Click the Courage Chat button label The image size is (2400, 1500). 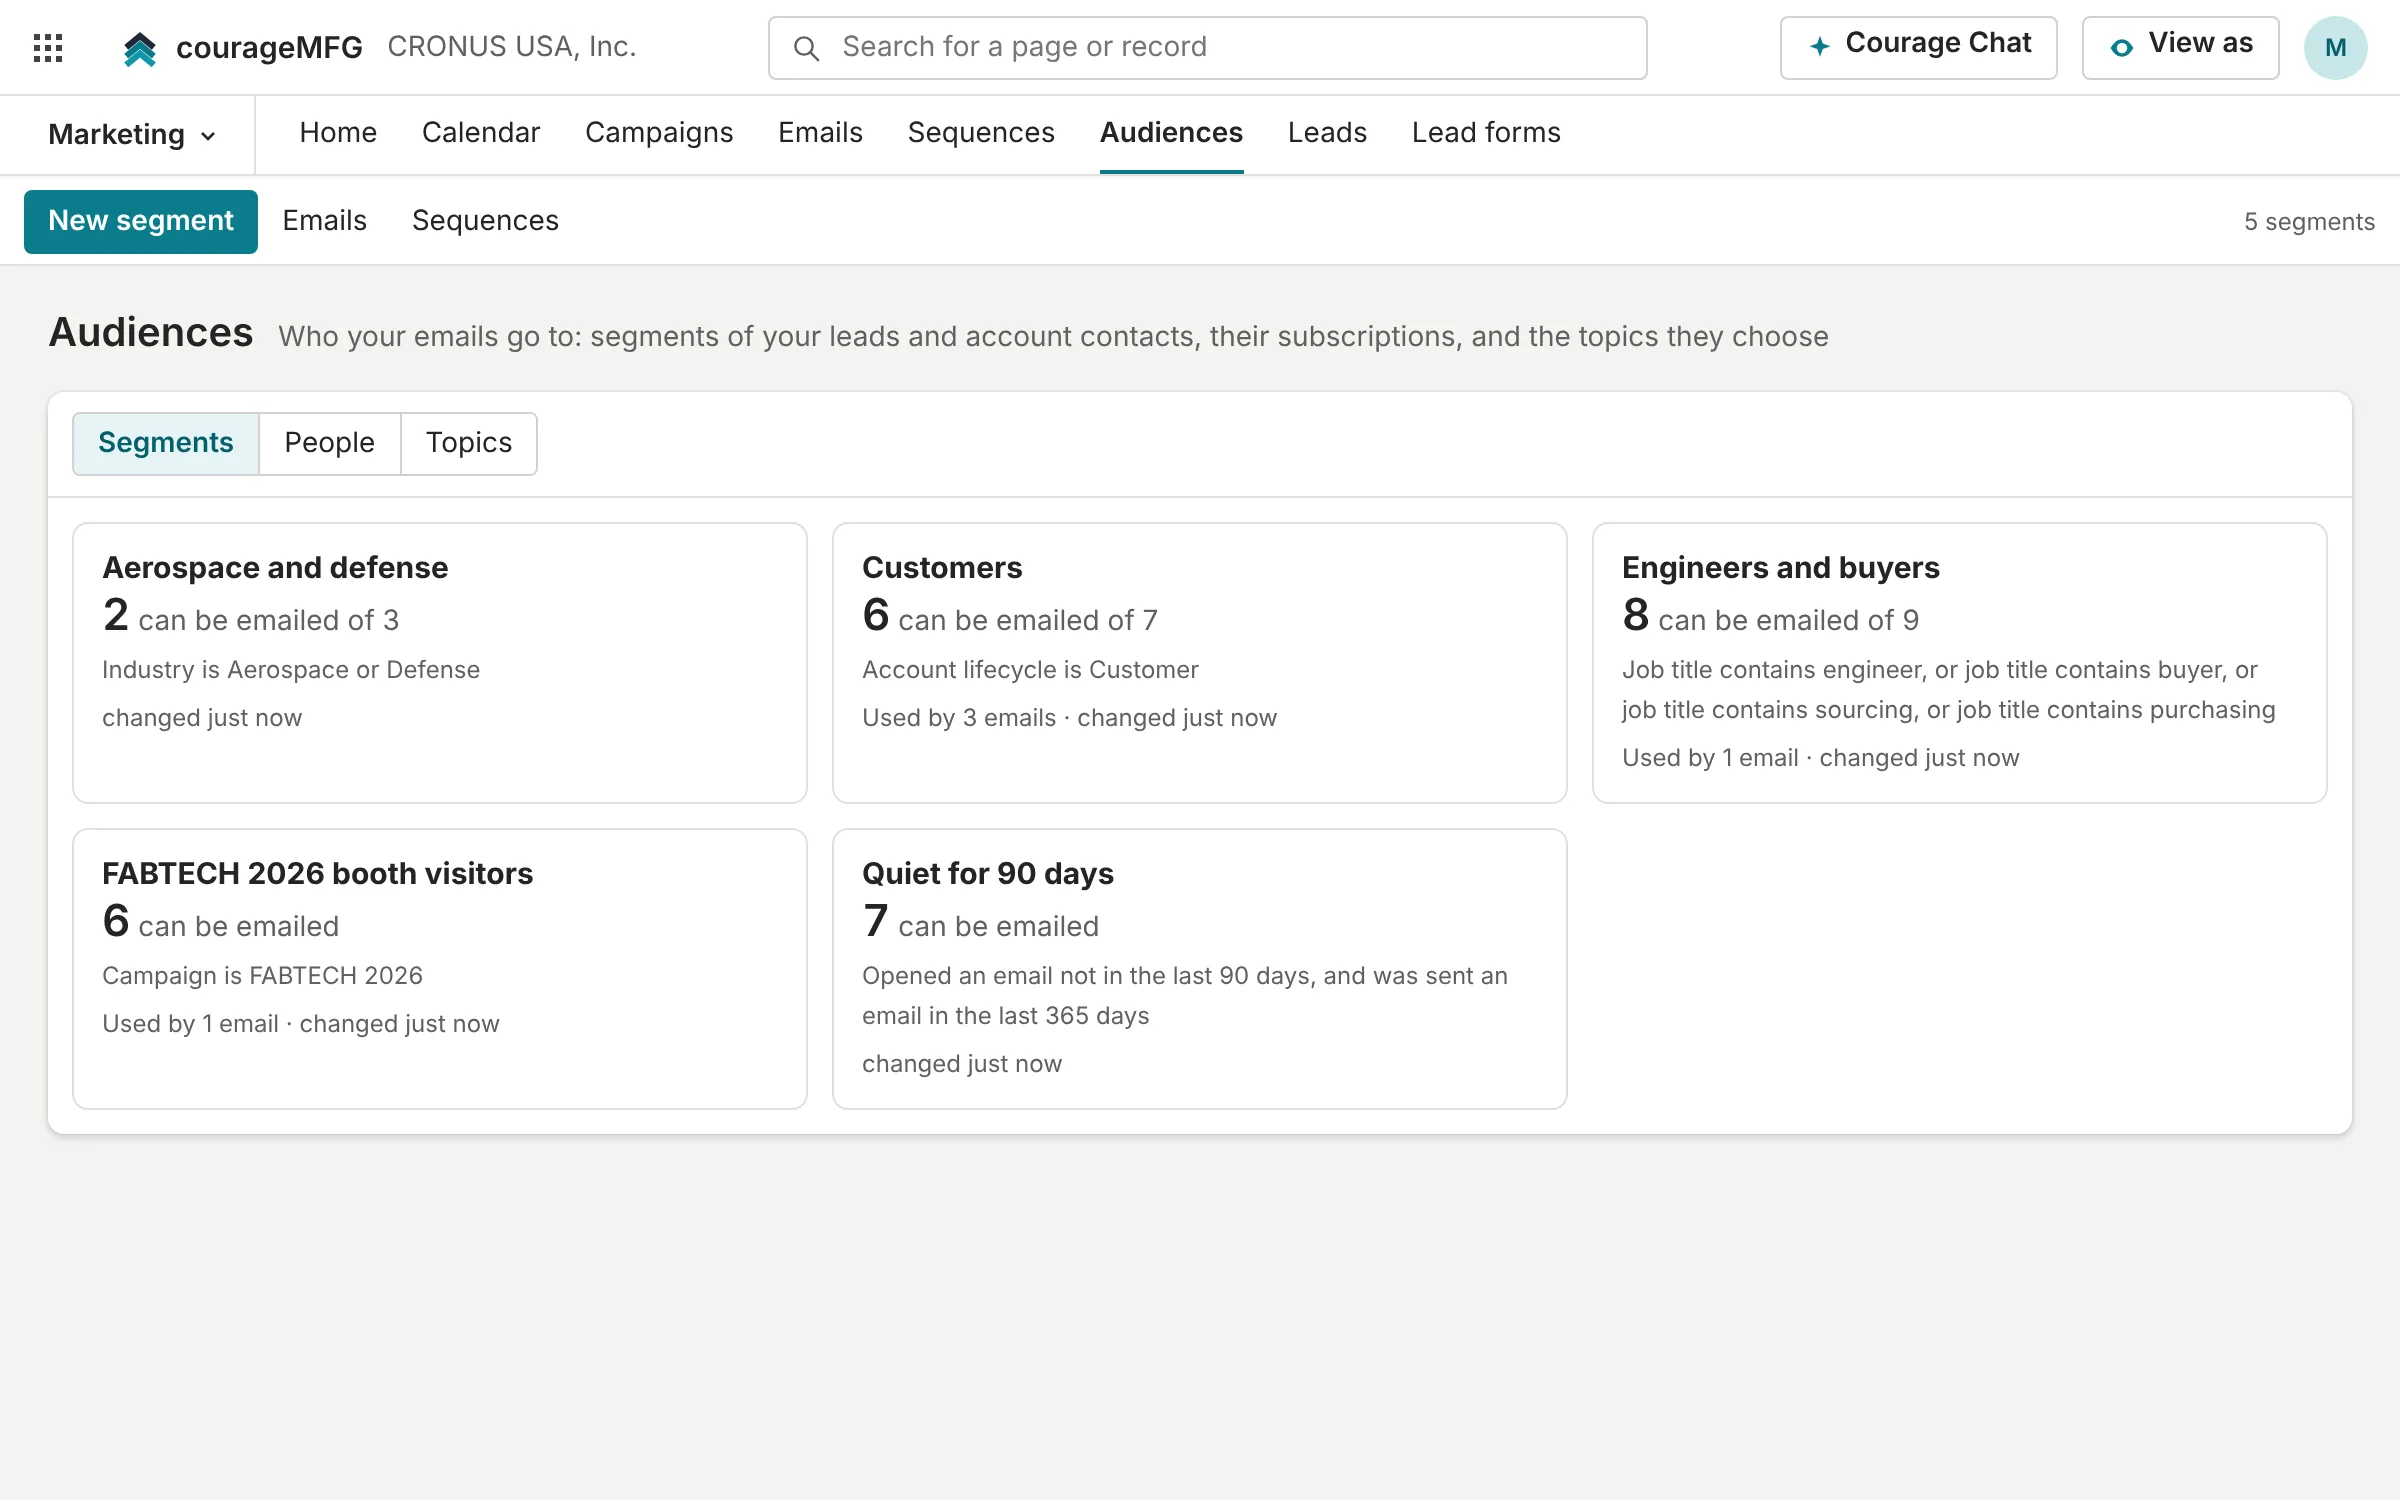(1938, 43)
